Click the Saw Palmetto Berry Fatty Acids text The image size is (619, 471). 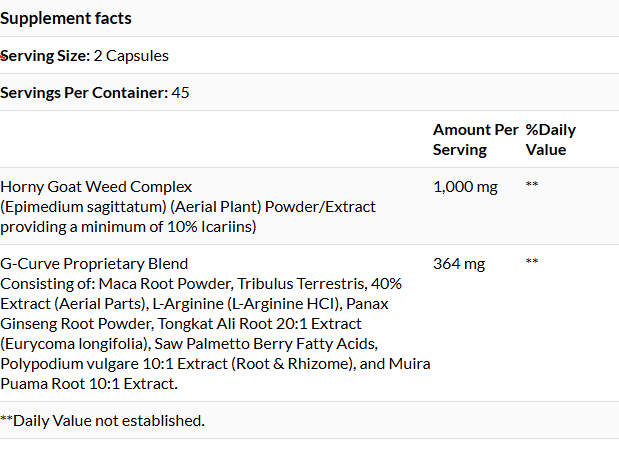tap(266, 343)
